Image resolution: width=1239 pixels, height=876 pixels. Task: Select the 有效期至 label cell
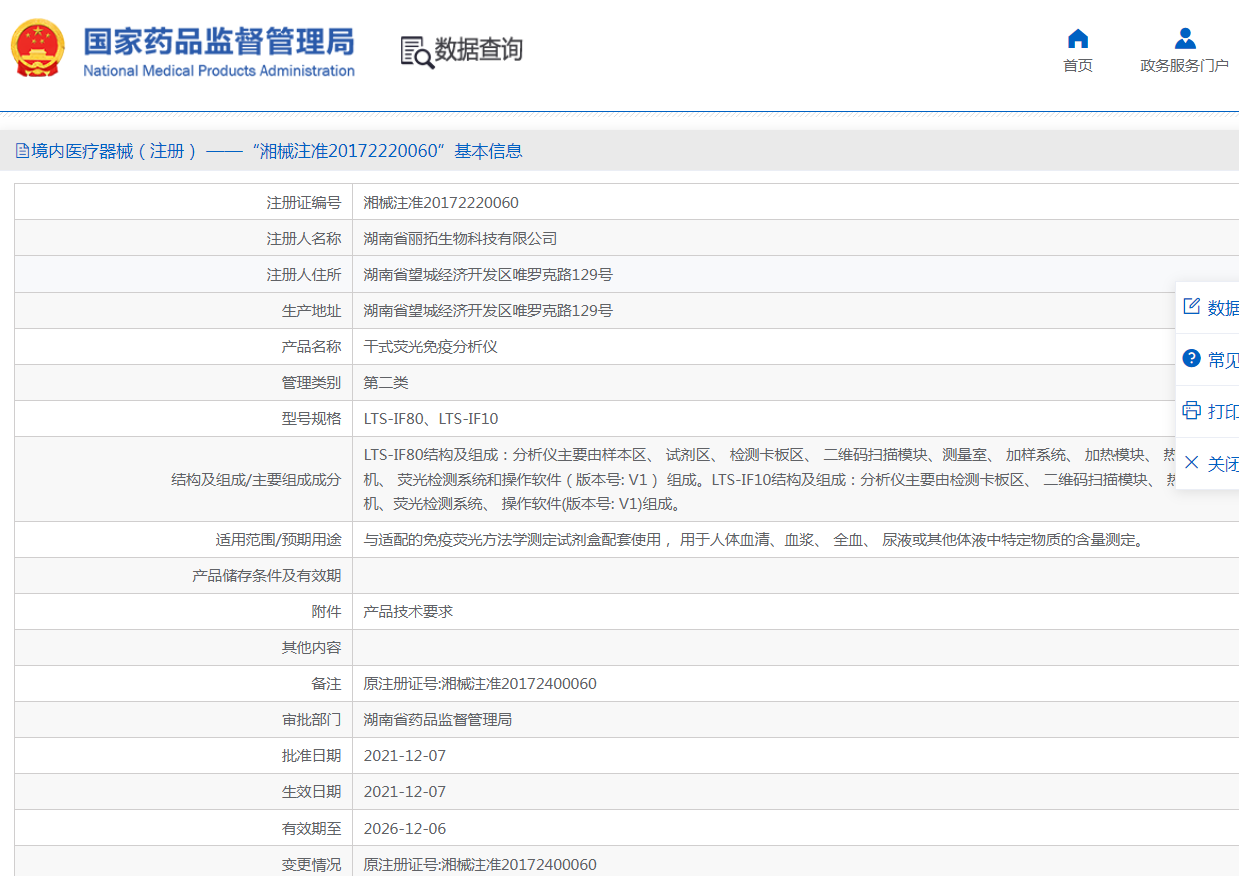coord(184,828)
